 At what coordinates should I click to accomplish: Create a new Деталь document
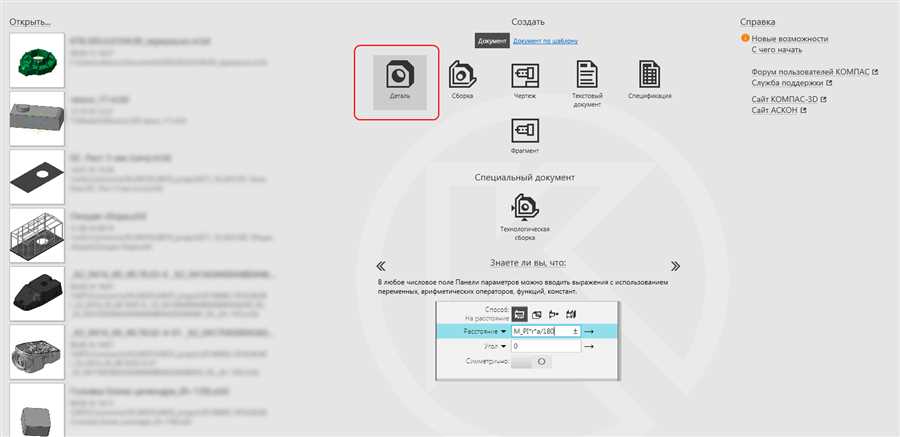(x=399, y=82)
